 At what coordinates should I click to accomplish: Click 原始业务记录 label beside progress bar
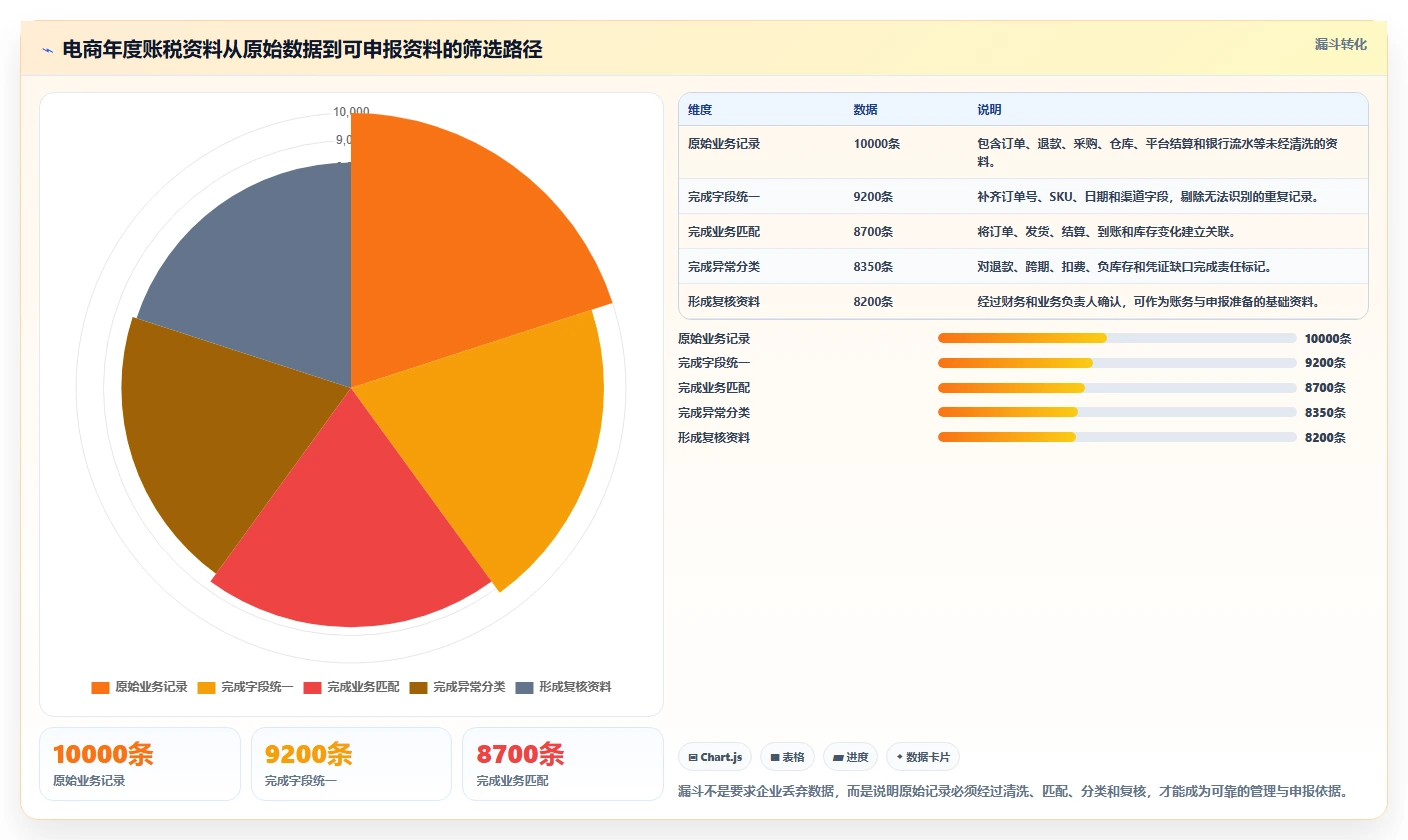714,339
